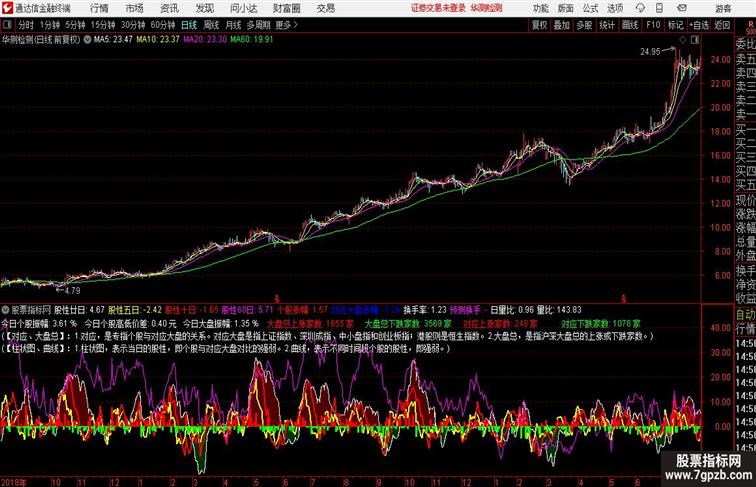Select the 周线 period tab
This screenshot has height=487, width=756.
(x=211, y=25)
